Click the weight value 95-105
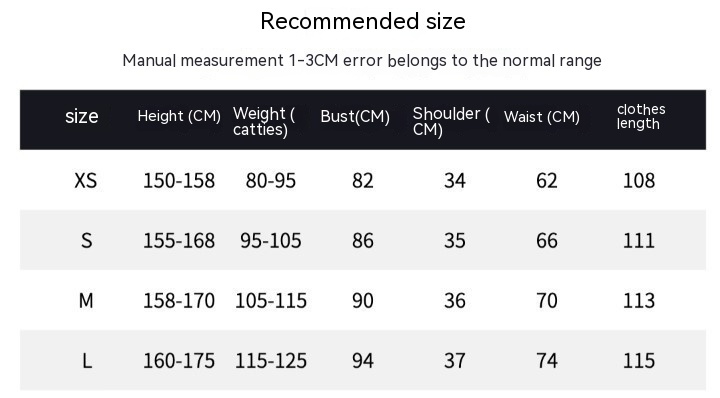 (271, 241)
